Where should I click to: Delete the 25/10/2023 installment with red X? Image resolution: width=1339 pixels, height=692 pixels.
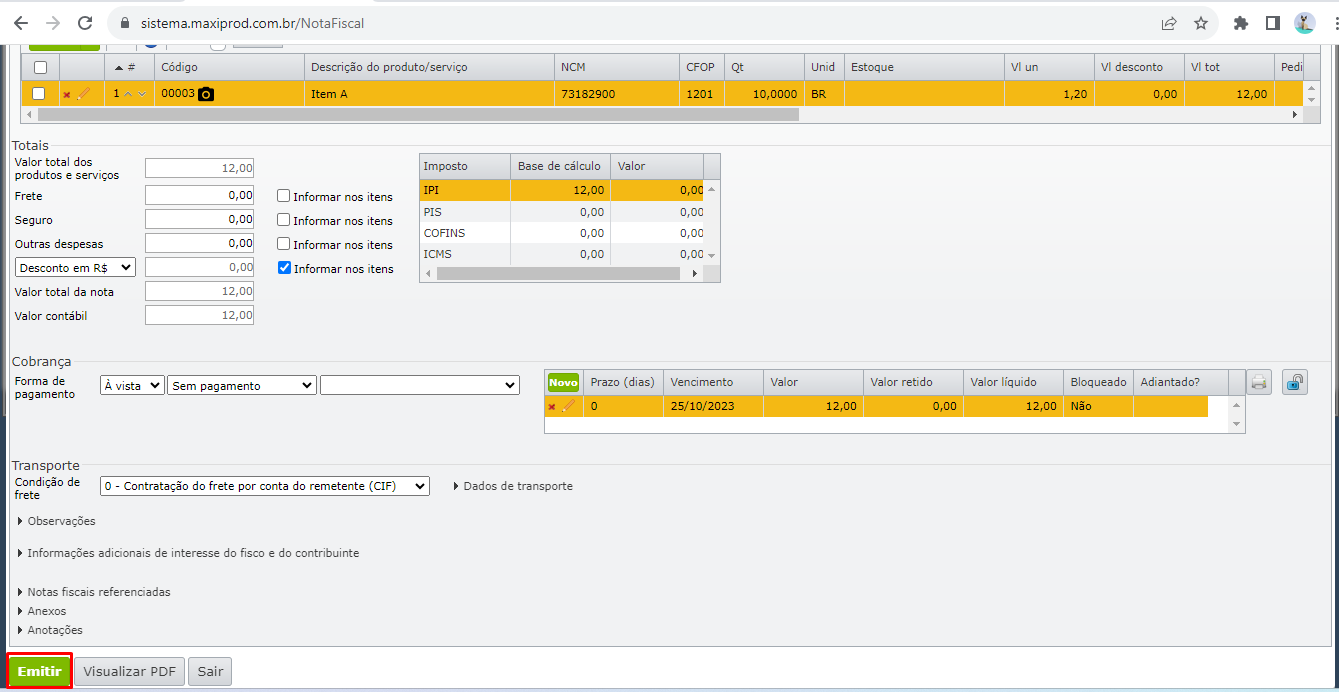(x=551, y=407)
